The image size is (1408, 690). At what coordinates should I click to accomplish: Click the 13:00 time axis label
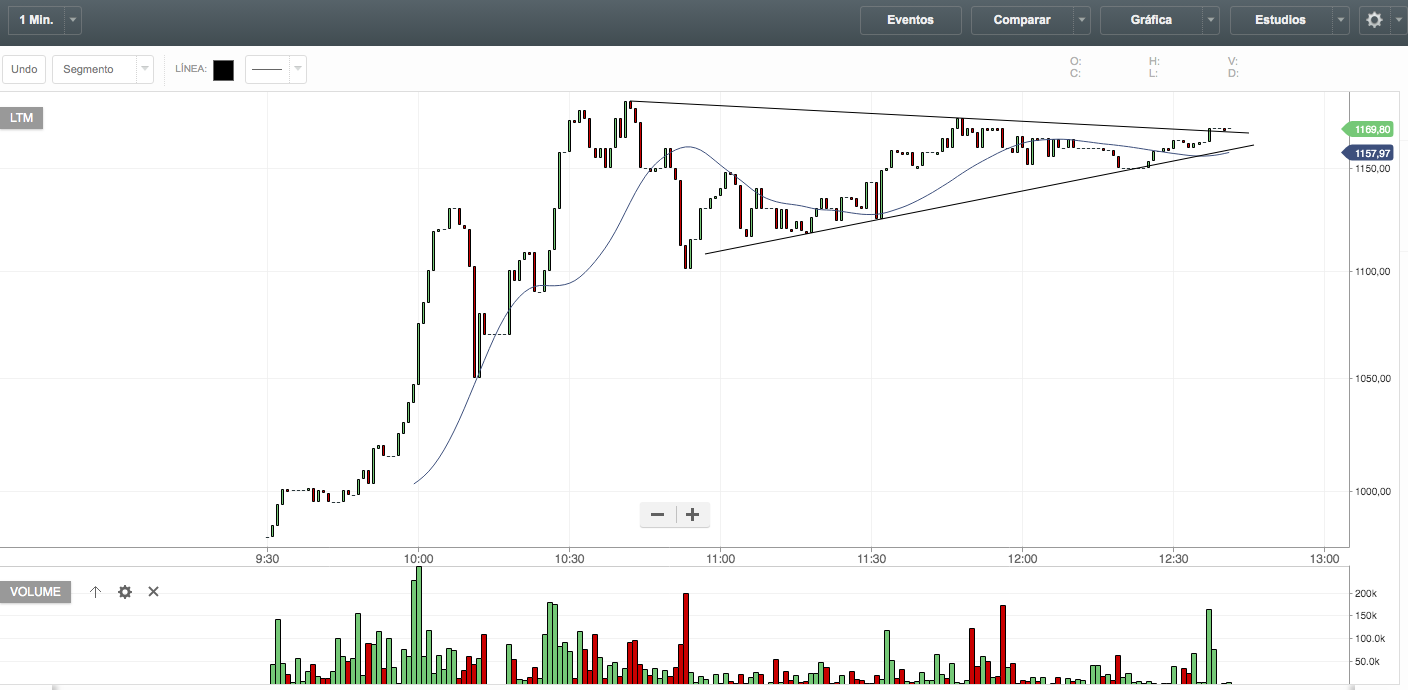[1324, 558]
